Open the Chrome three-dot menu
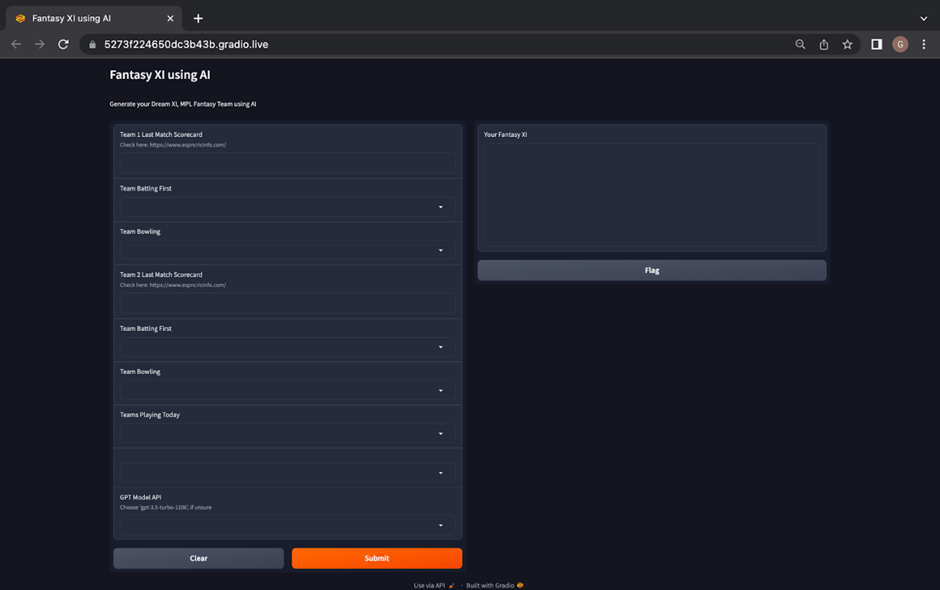The height and width of the screenshot is (590, 940). click(x=923, y=44)
